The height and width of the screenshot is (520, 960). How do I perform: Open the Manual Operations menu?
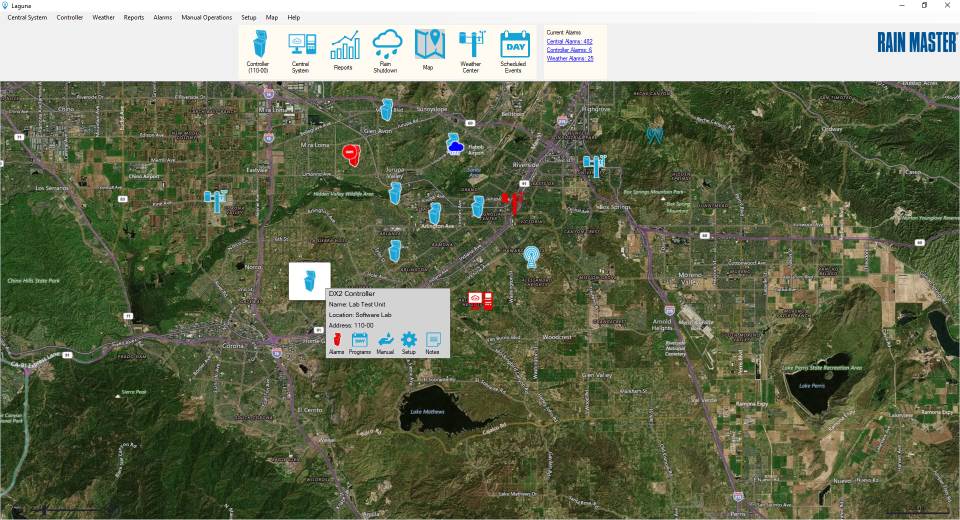[x=206, y=17]
